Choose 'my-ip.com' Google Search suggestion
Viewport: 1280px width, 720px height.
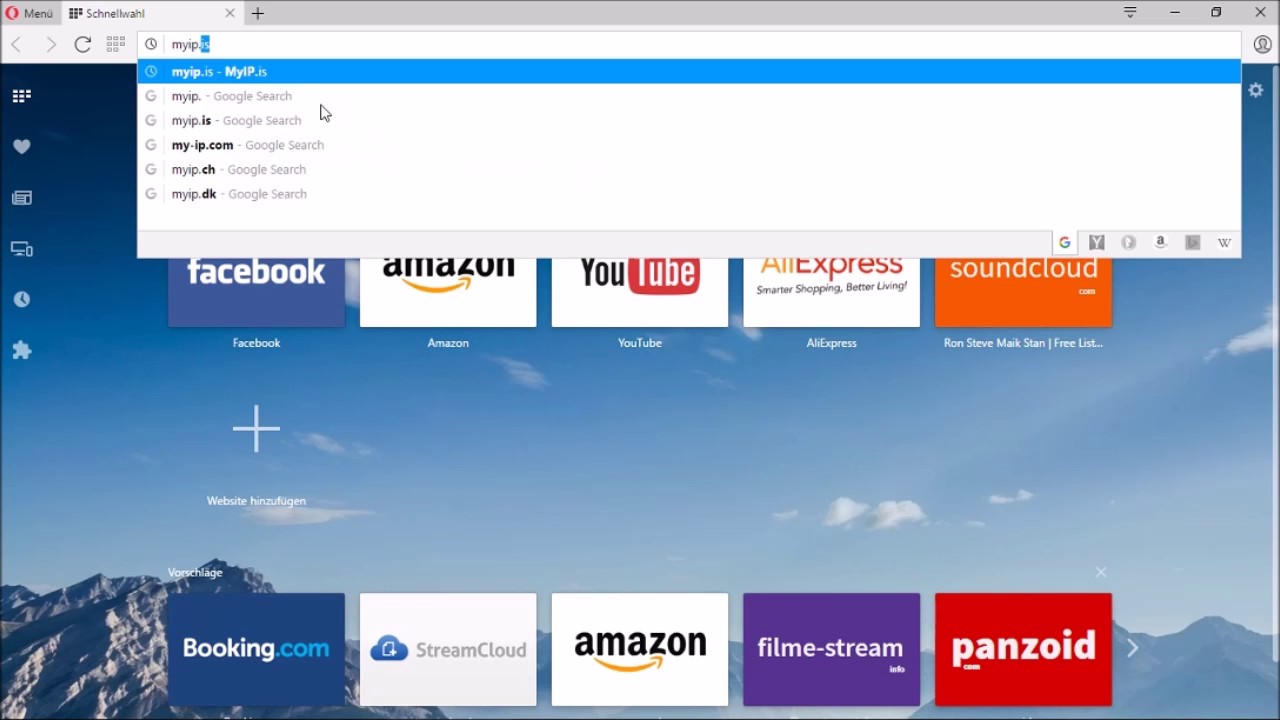(689, 145)
